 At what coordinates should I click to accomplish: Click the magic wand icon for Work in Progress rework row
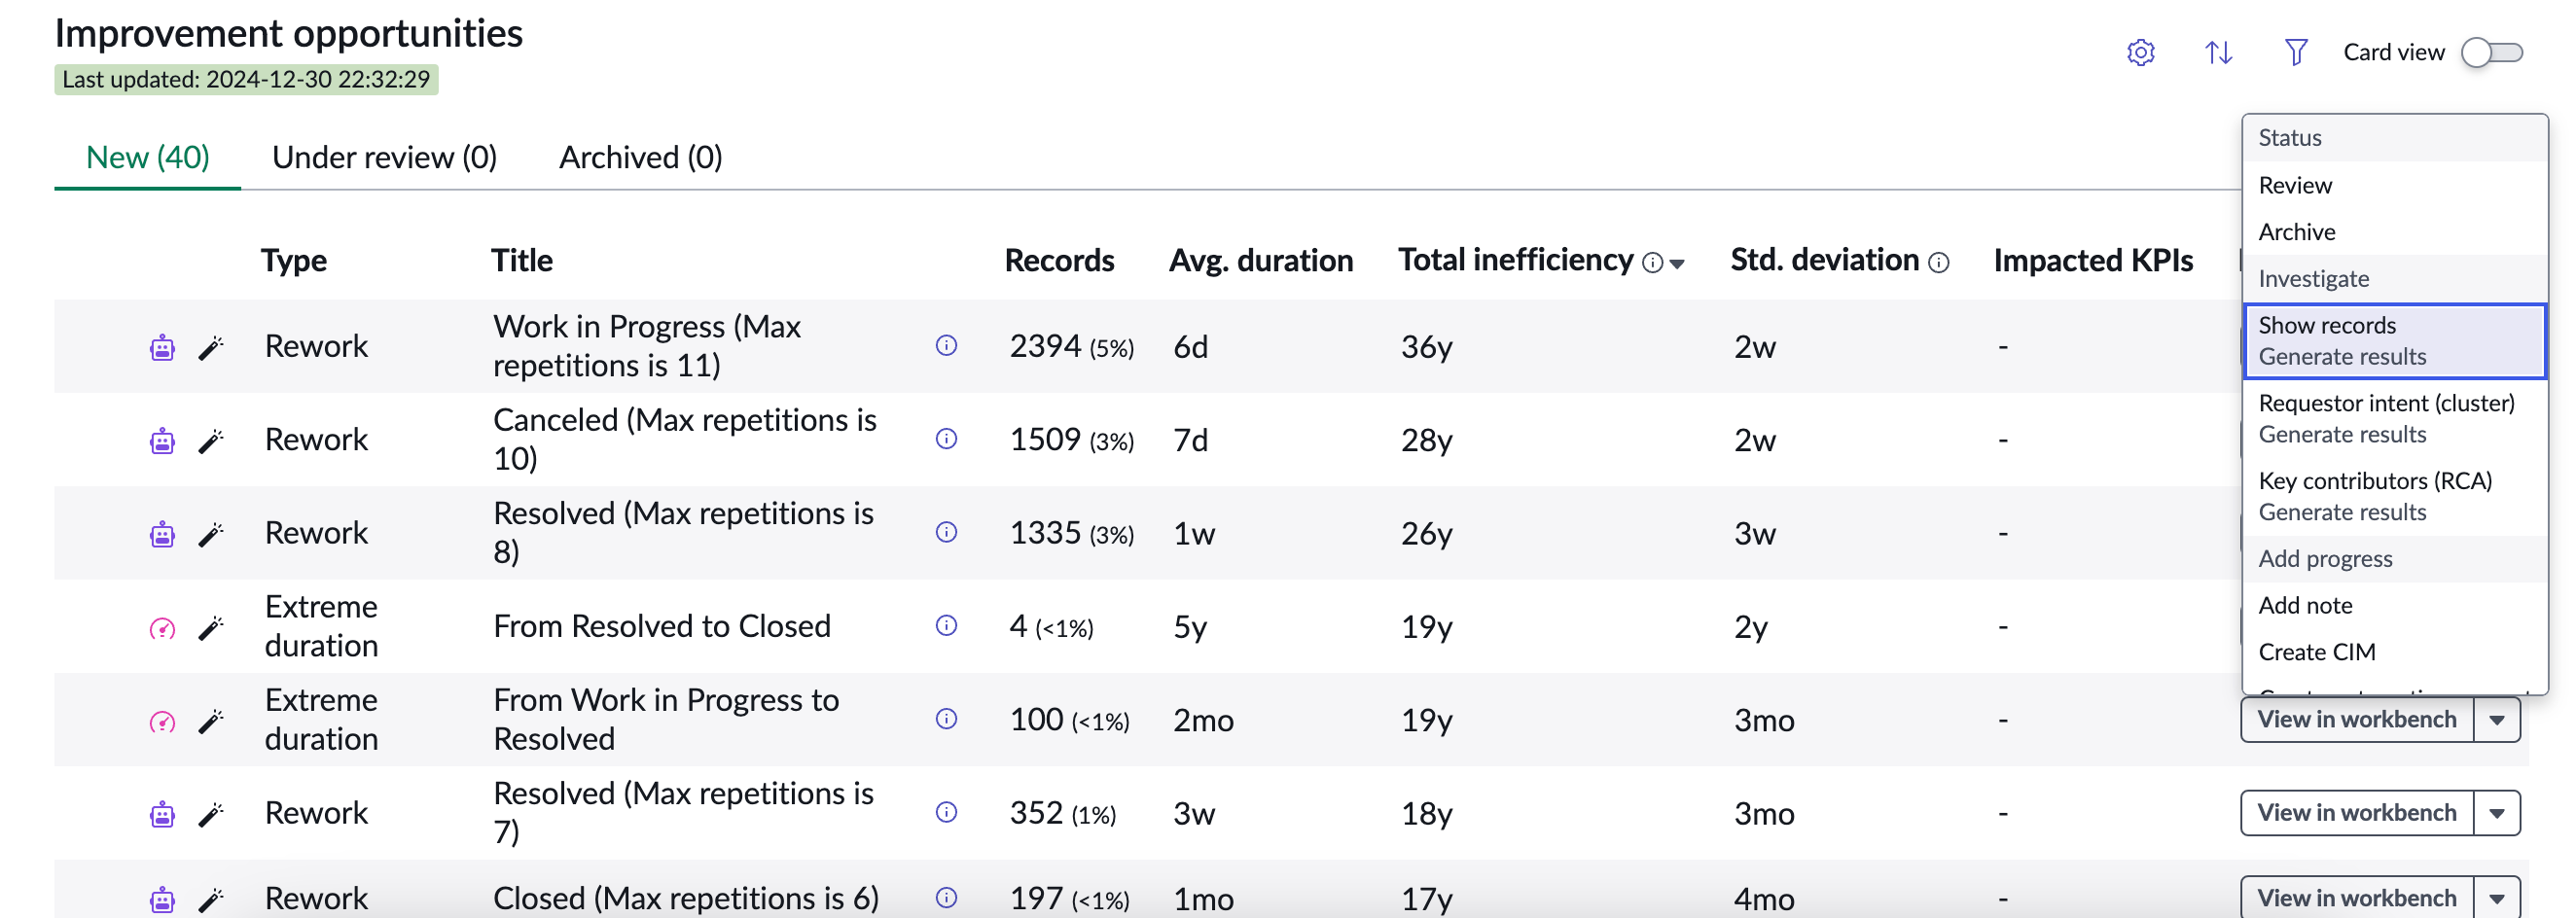(x=210, y=347)
